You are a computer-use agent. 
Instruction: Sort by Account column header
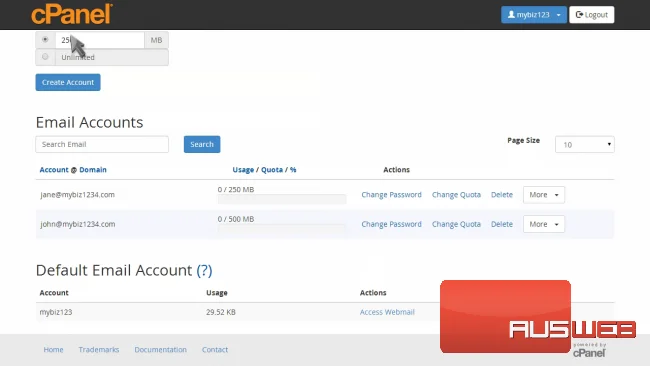click(x=54, y=170)
